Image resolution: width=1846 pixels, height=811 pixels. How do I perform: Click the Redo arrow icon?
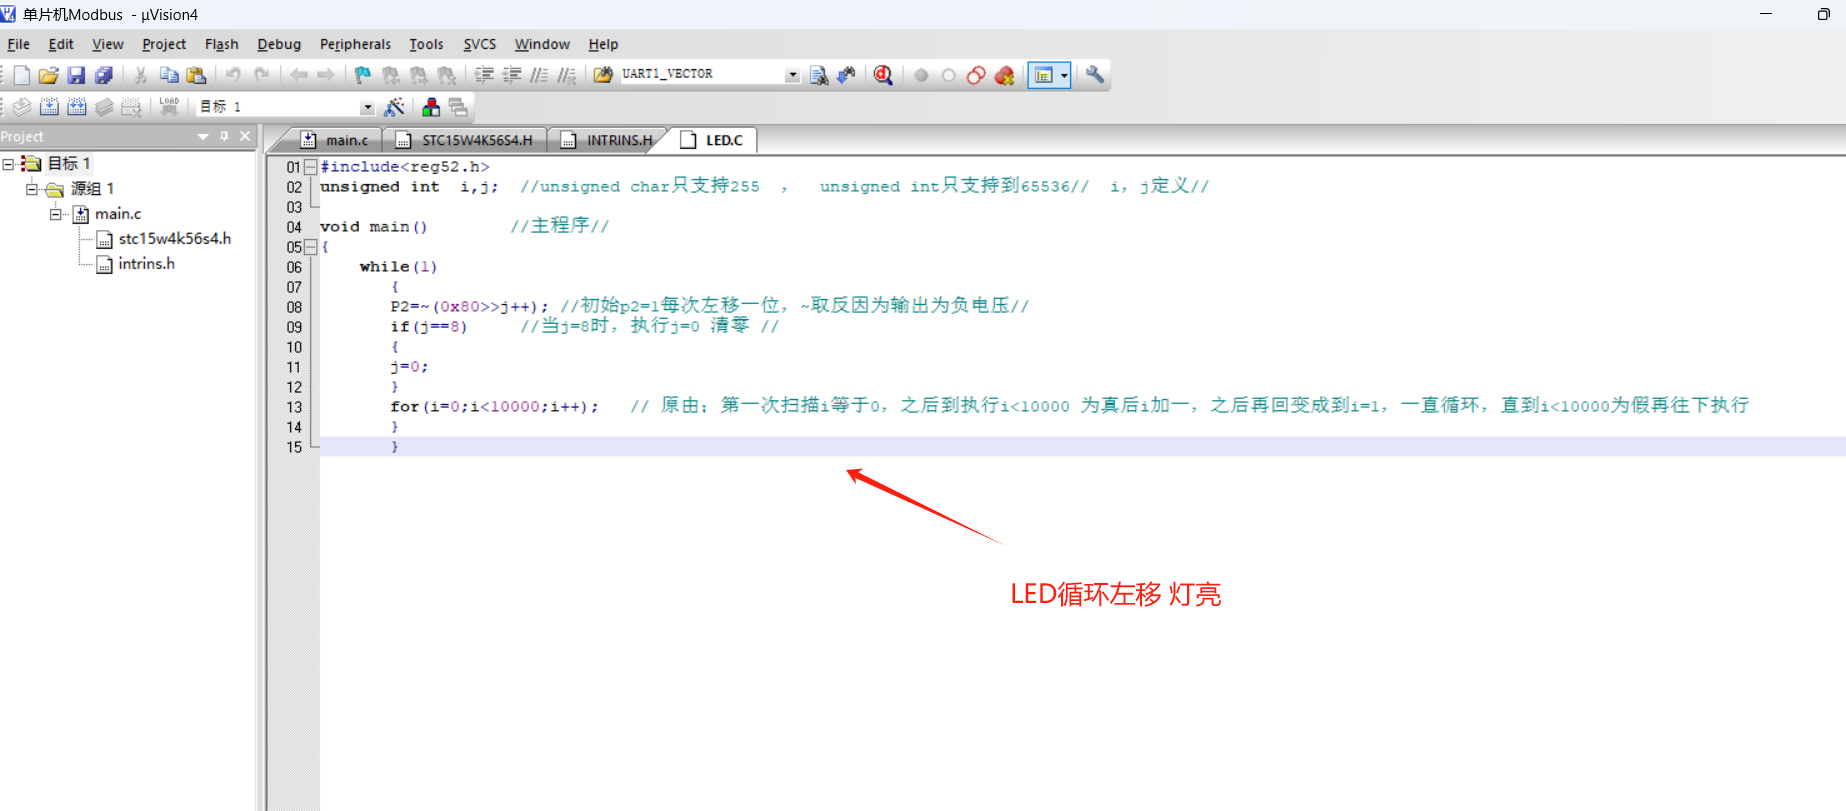tap(261, 75)
